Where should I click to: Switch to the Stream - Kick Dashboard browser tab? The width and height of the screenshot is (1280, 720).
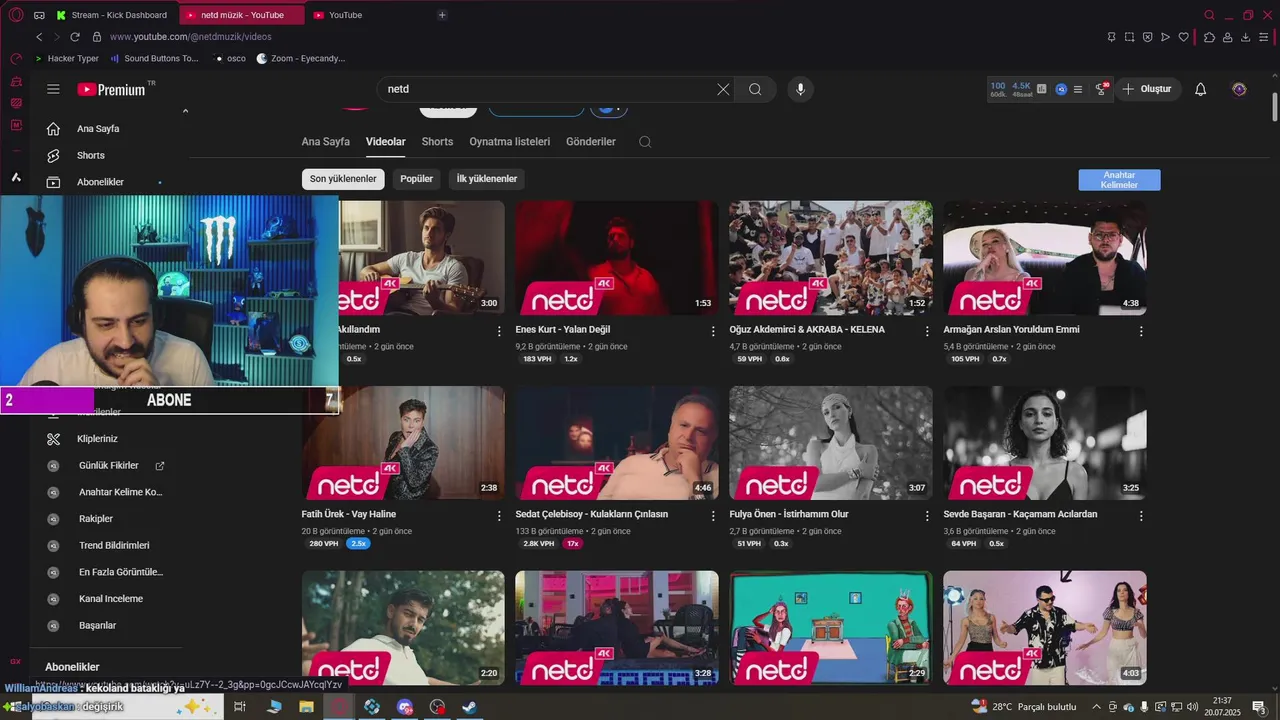[113, 15]
